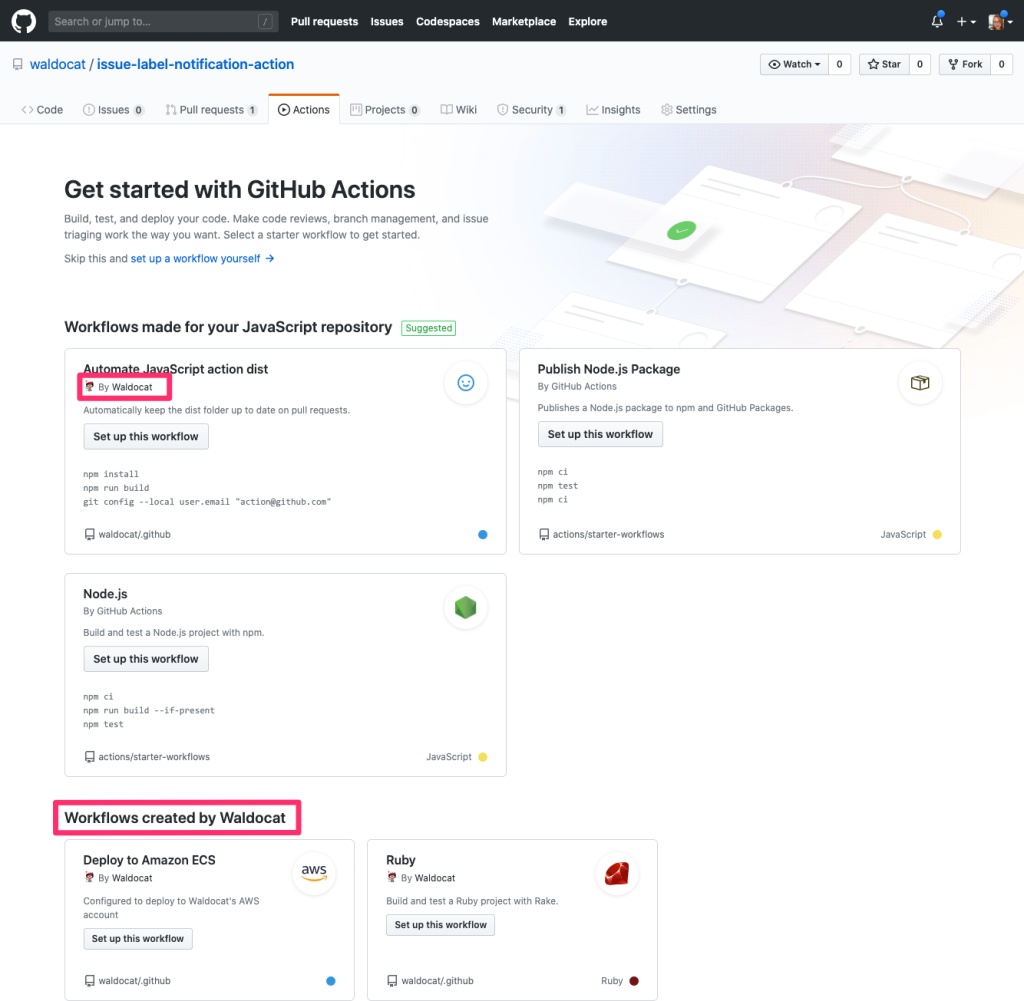
Task: Select the Insights tab
Action: coord(613,109)
